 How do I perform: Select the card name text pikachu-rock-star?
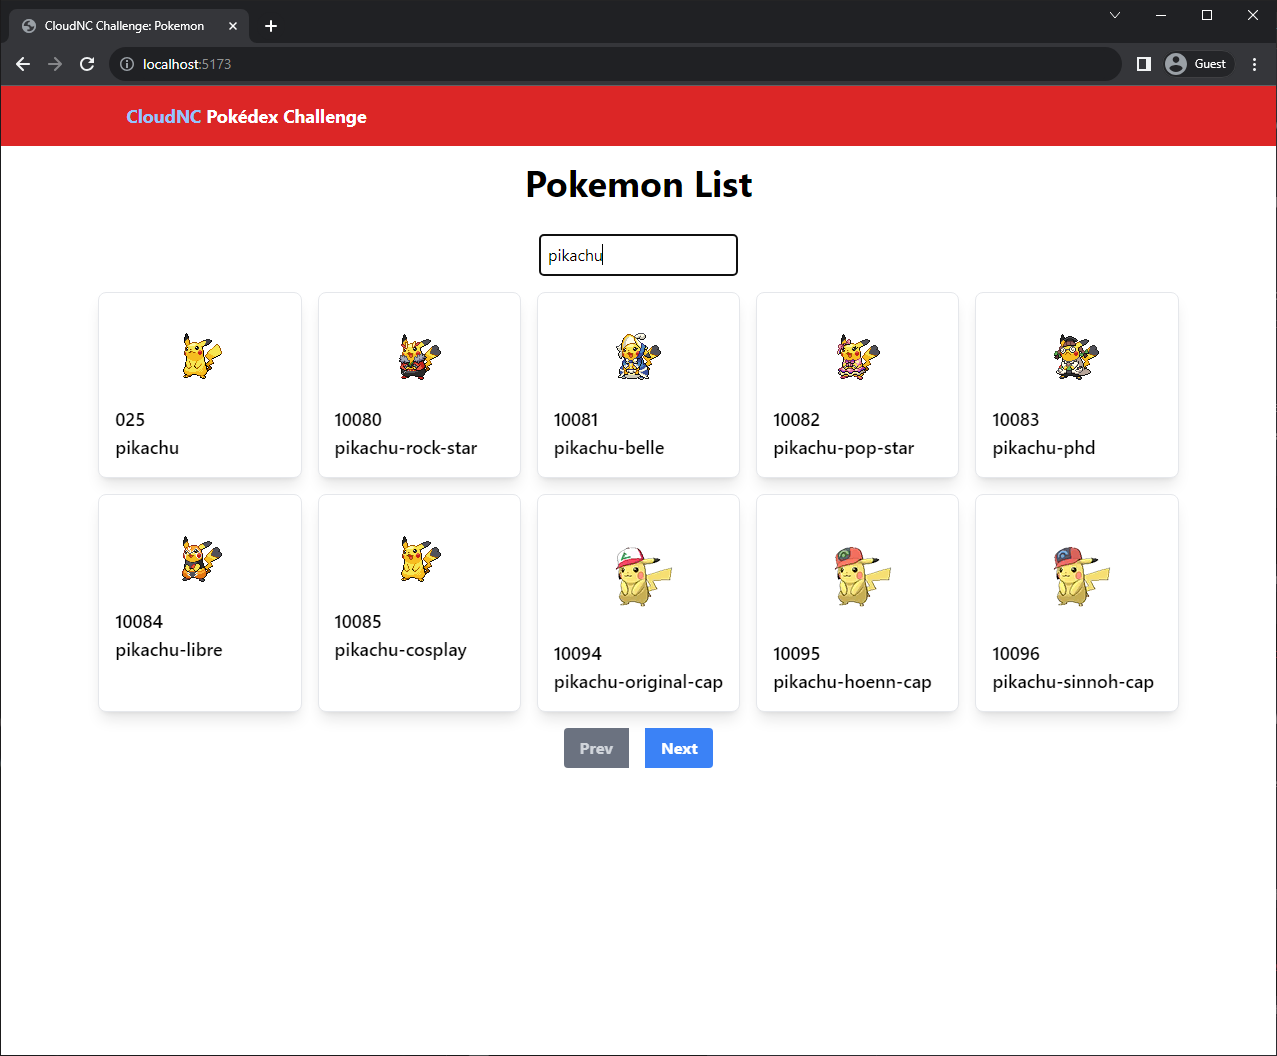click(406, 448)
